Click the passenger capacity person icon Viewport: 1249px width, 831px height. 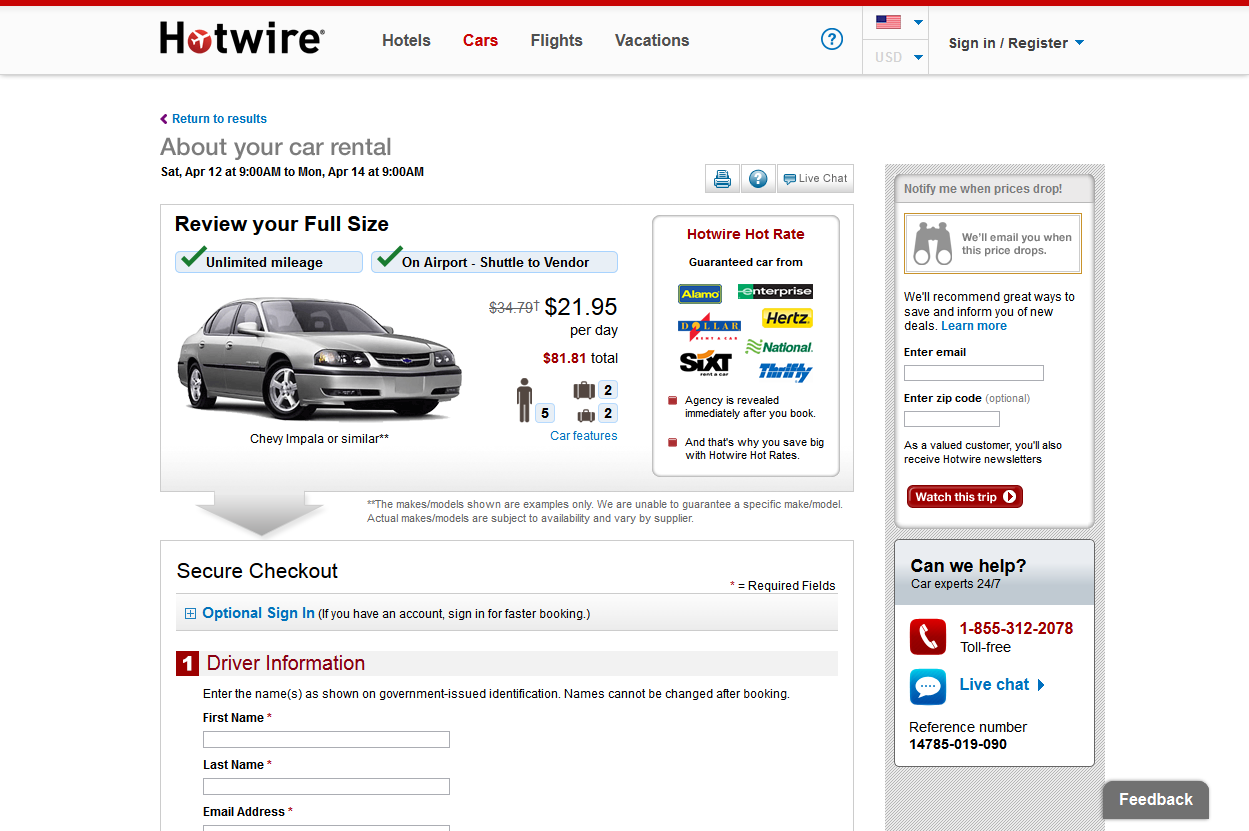tap(524, 400)
